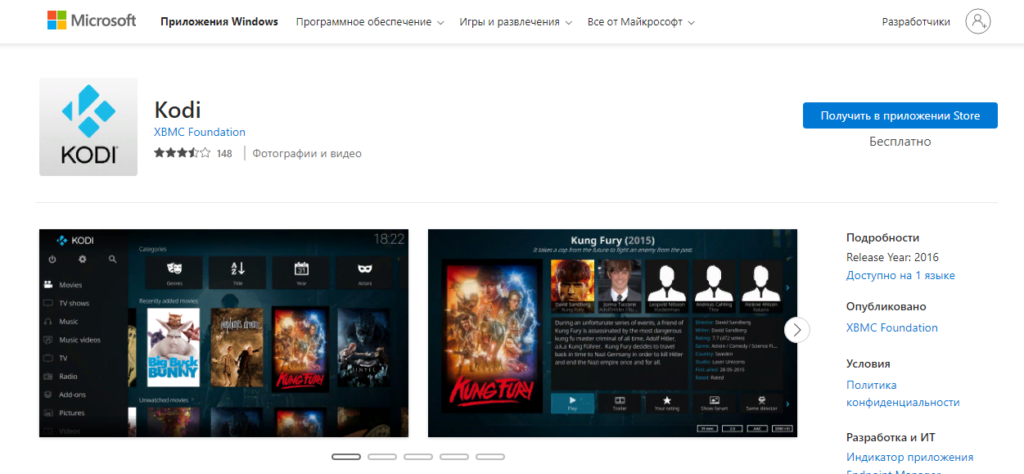Open the Kodi home screen screenshot
Viewport: 1024px width, 474px height.
tap(223, 333)
